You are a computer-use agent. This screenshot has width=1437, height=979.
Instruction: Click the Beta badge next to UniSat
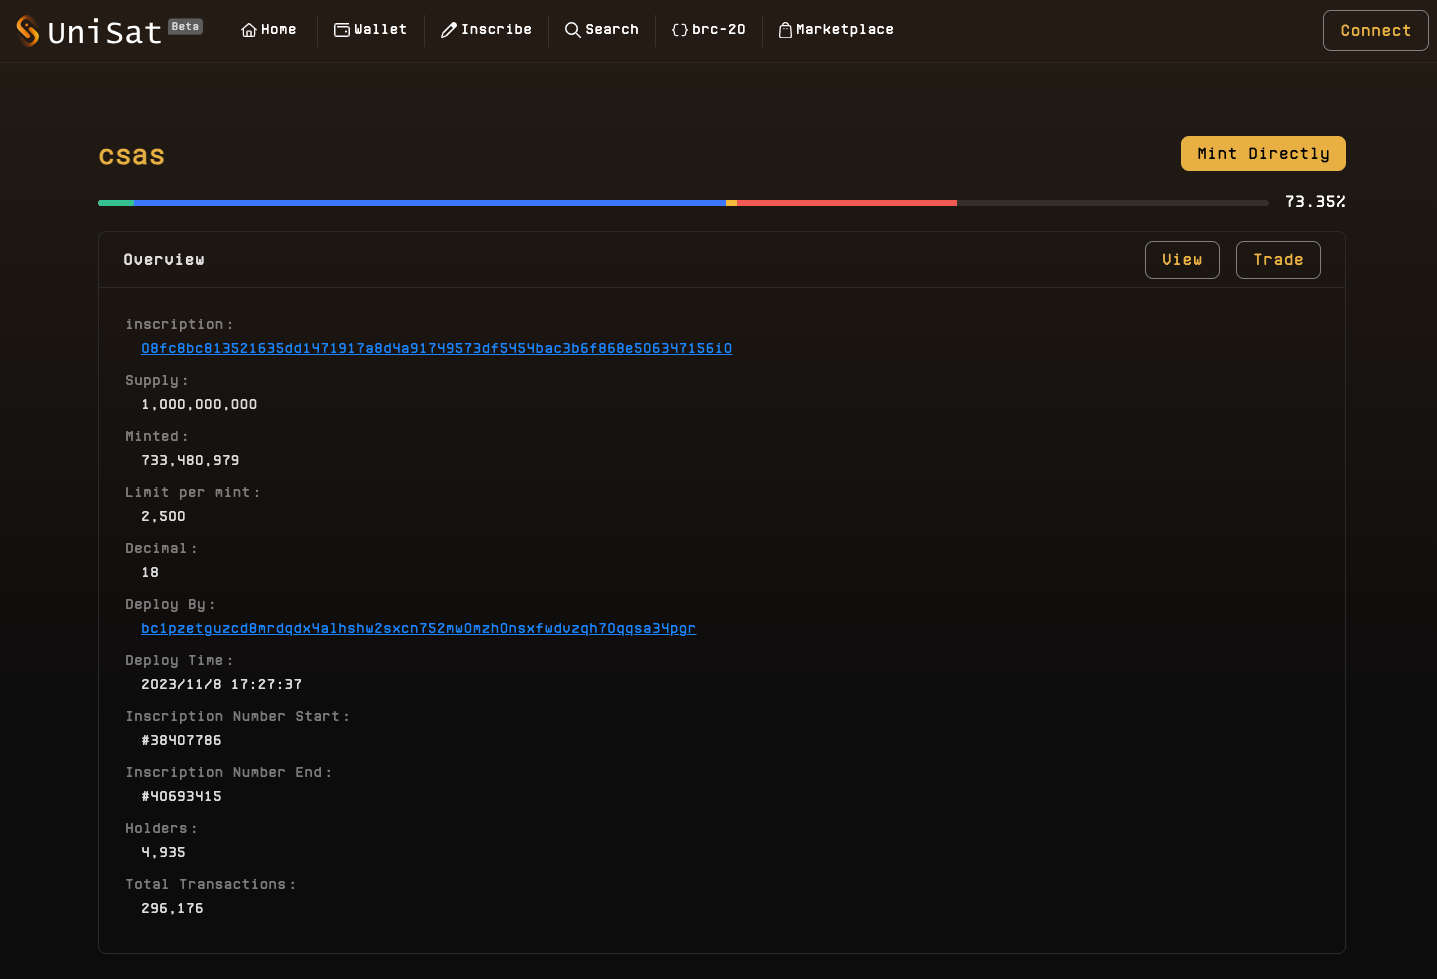(x=185, y=26)
